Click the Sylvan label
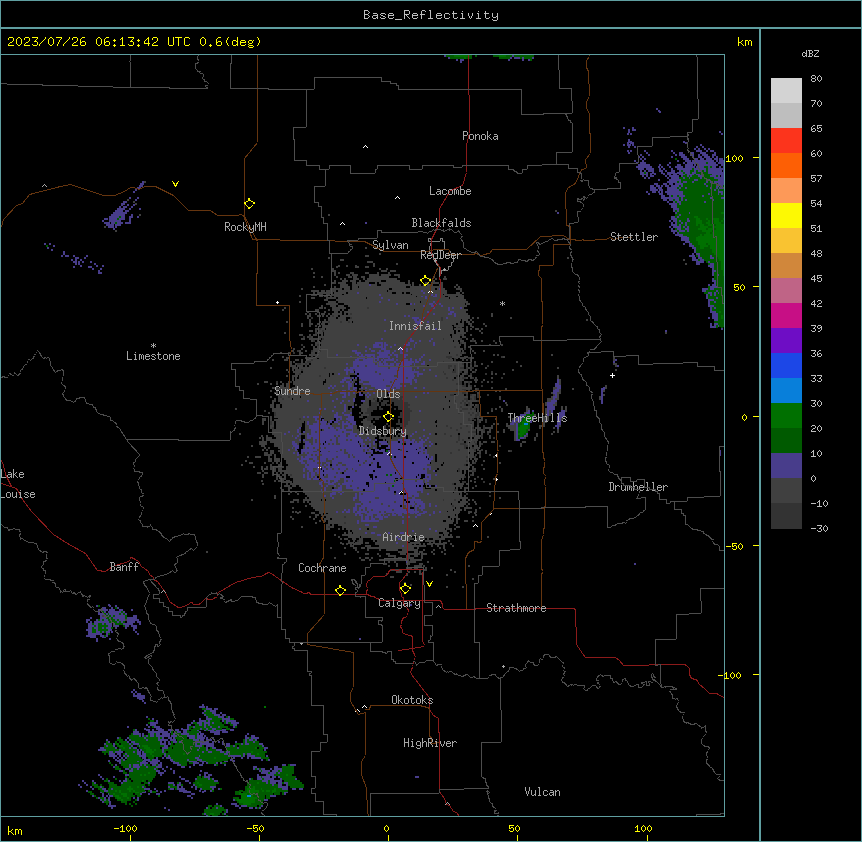Image resolution: width=862 pixels, height=842 pixels. click(x=390, y=245)
